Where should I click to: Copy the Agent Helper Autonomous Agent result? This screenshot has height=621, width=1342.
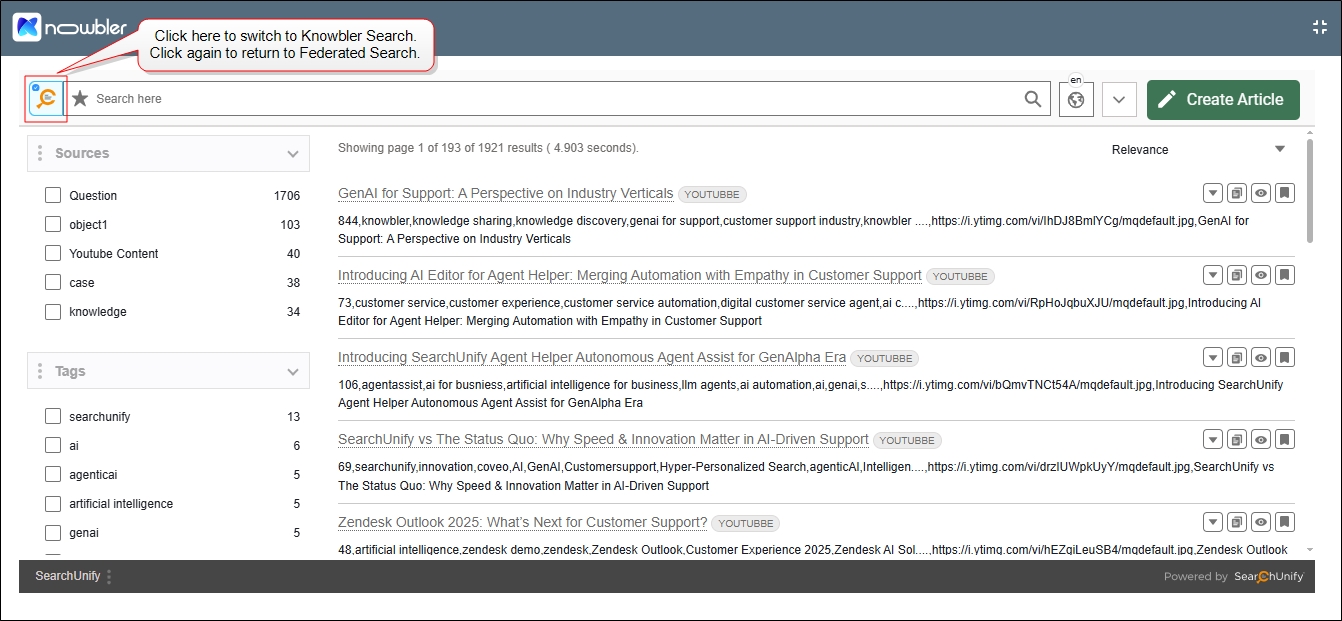[1237, 357]
